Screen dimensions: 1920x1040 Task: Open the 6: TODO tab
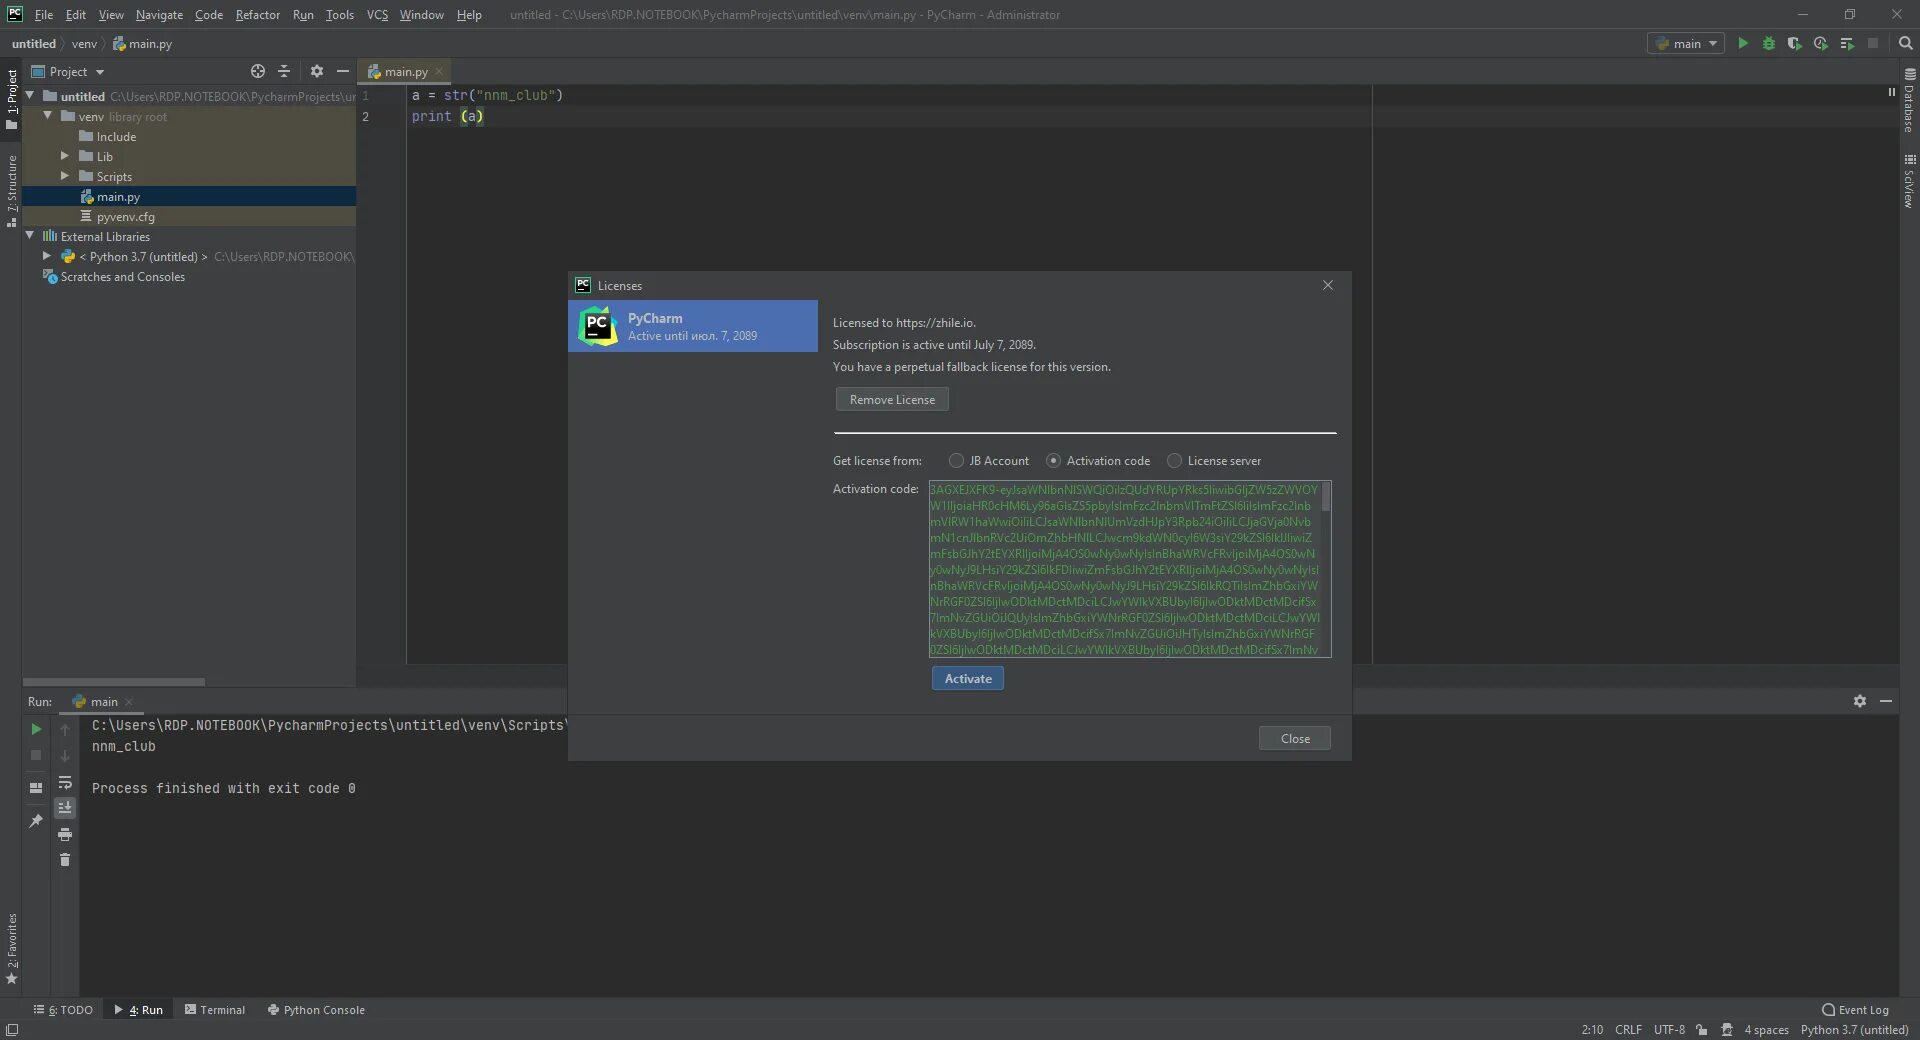pos(63,1010)
